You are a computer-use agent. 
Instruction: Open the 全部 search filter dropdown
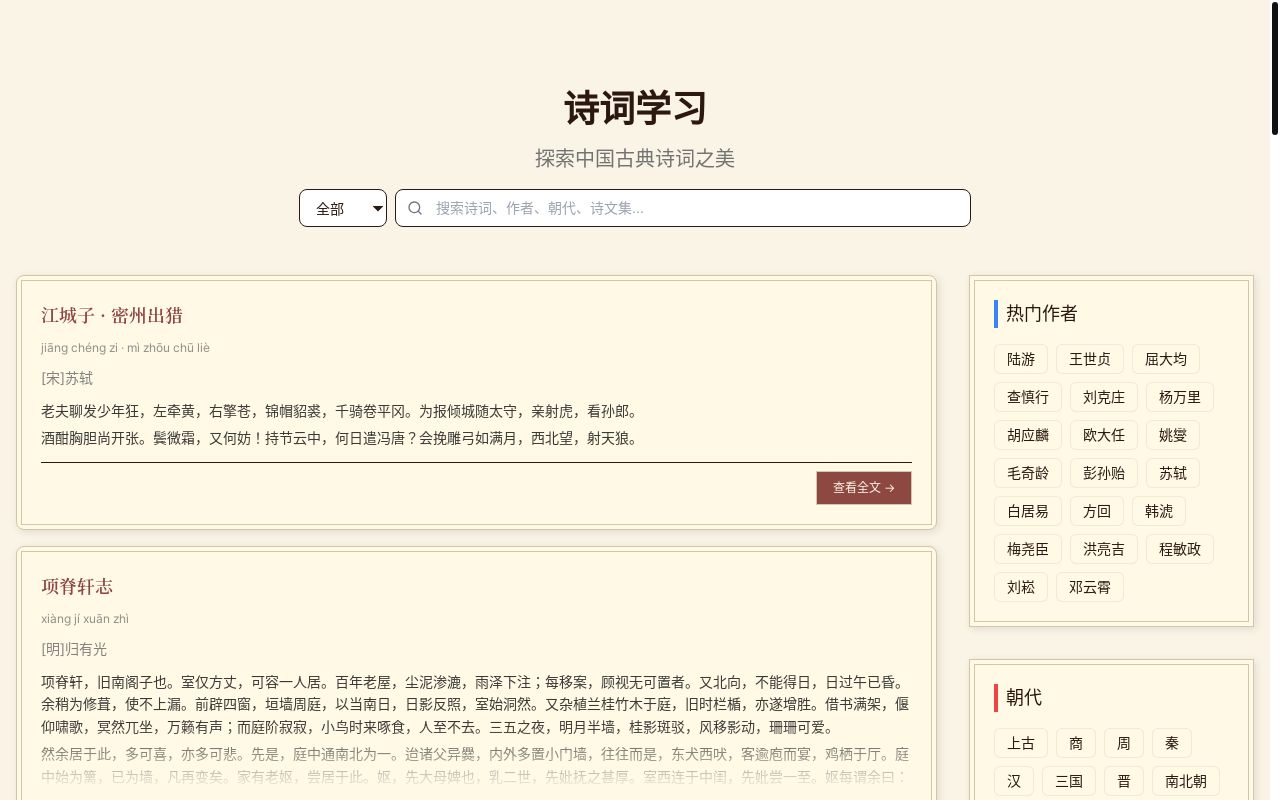[x=343, y=208]
